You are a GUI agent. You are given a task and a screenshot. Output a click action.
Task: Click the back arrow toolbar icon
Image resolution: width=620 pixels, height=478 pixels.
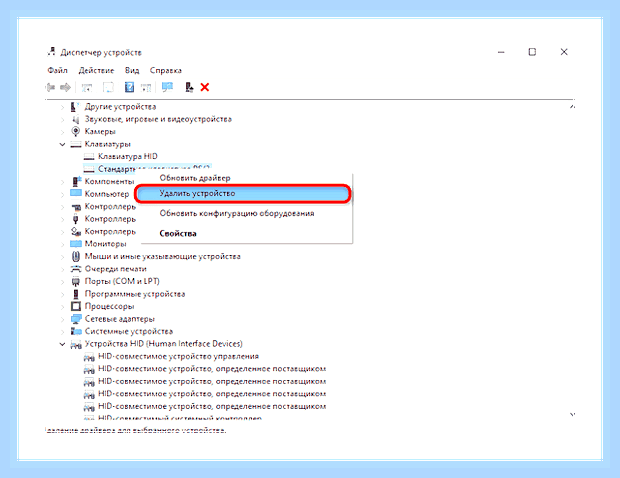click(51, 87)
